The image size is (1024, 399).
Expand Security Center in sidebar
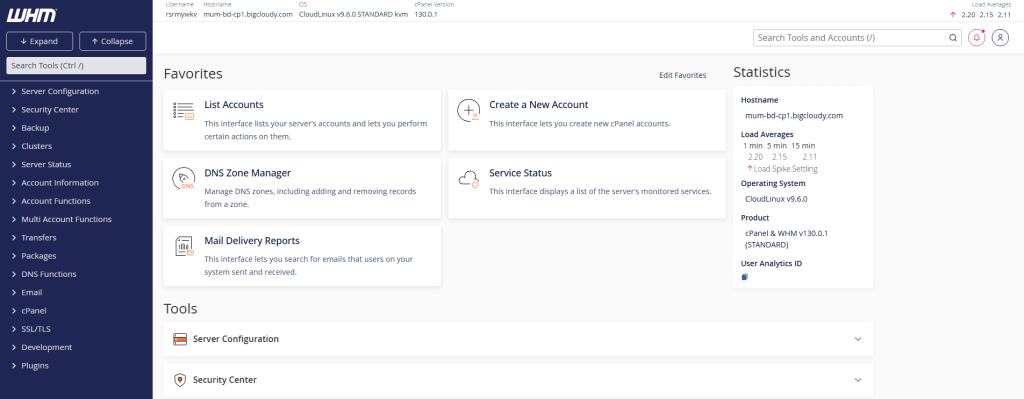pos(50,110)
